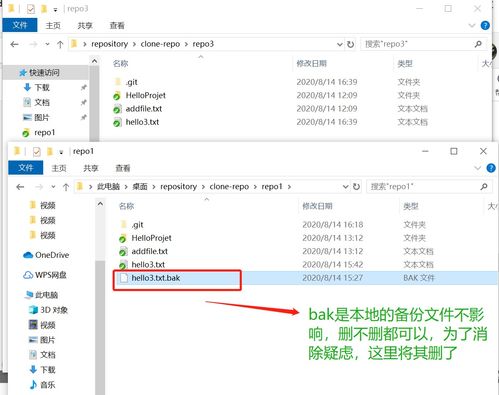499x395 pixels.
Task: Sort by 类型 column in repo1 window
Action: (411, 206)
